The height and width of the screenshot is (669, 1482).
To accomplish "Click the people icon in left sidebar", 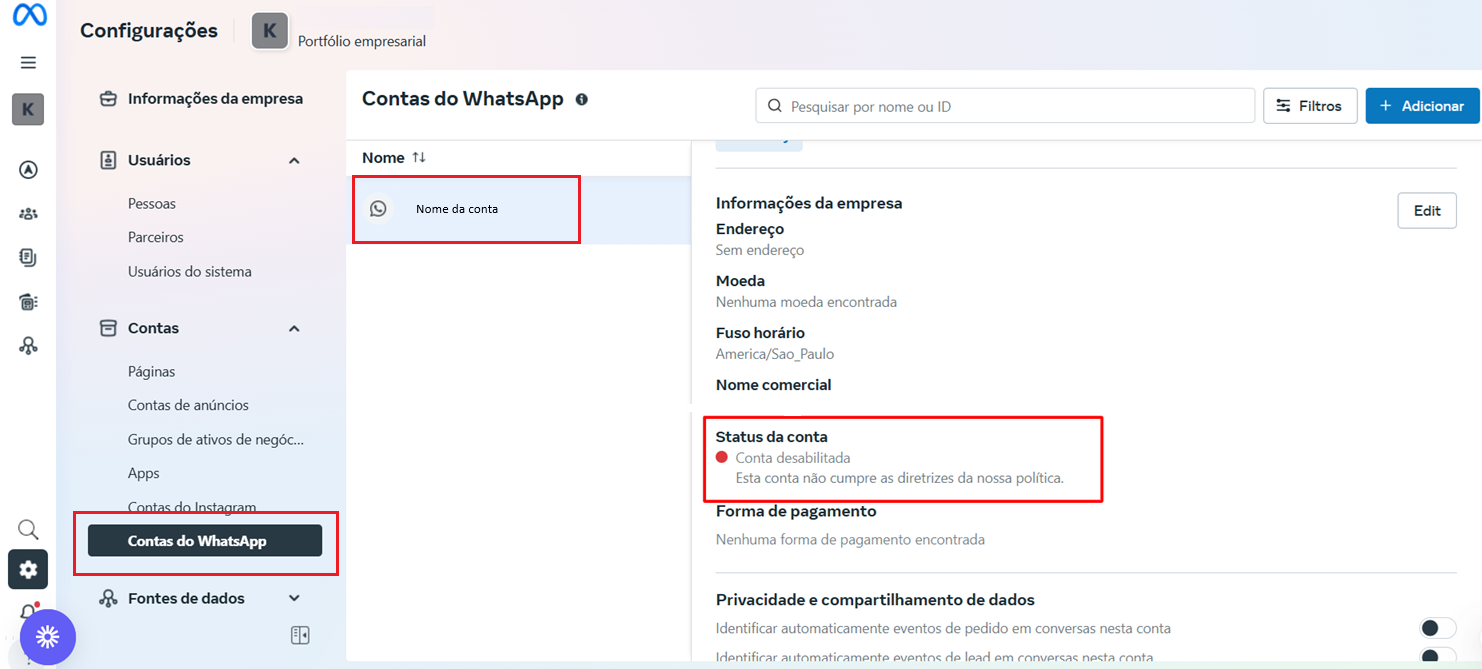I will 27,213.
